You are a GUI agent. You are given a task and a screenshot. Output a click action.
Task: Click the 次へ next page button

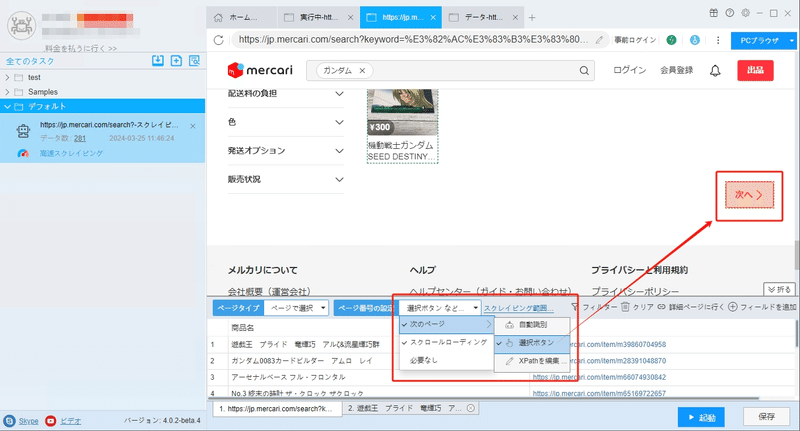tap(749, 195)
